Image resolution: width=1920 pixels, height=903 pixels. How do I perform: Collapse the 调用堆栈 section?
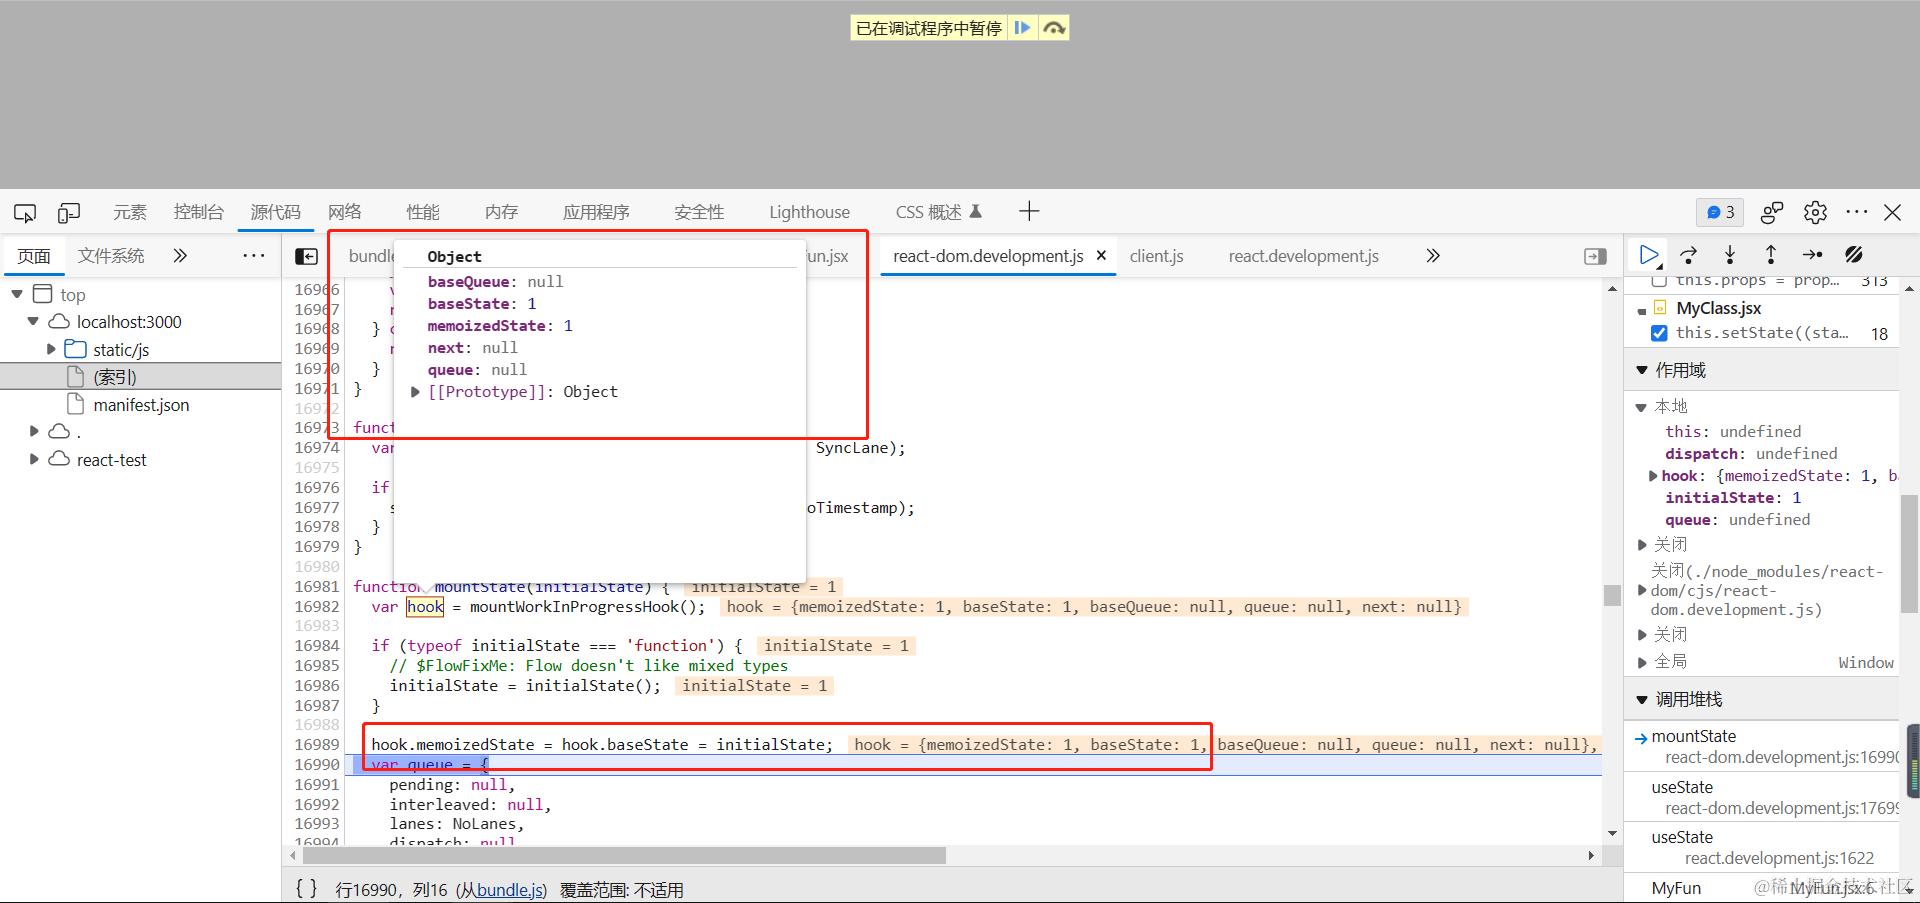point(1641,699)
